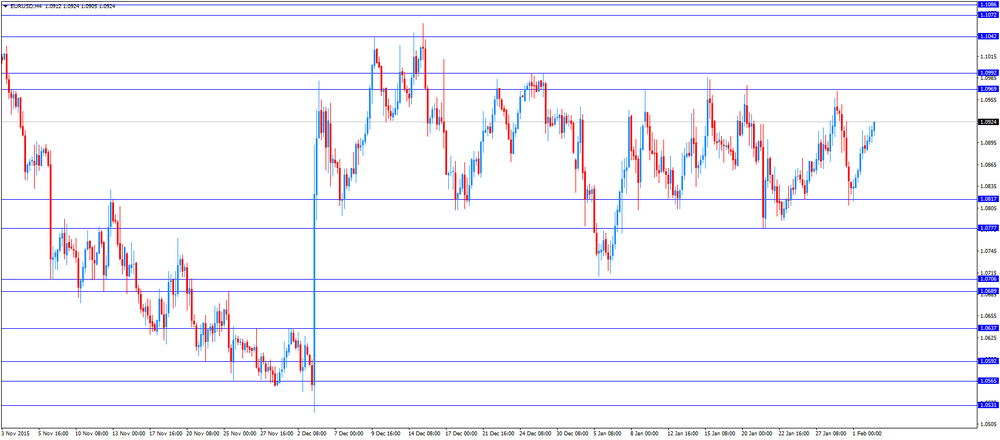Click the 15 Jan 08:00 time axis label
The height and width of the screenshot is (440, 1000).
[x=719, y=433]
